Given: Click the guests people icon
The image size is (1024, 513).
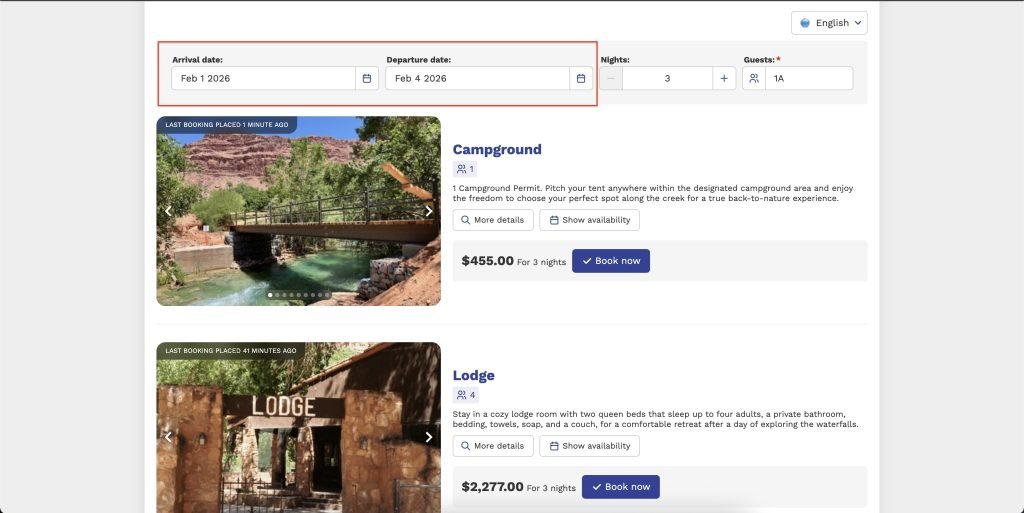Looking at the screenshot, I should point(754,78).
